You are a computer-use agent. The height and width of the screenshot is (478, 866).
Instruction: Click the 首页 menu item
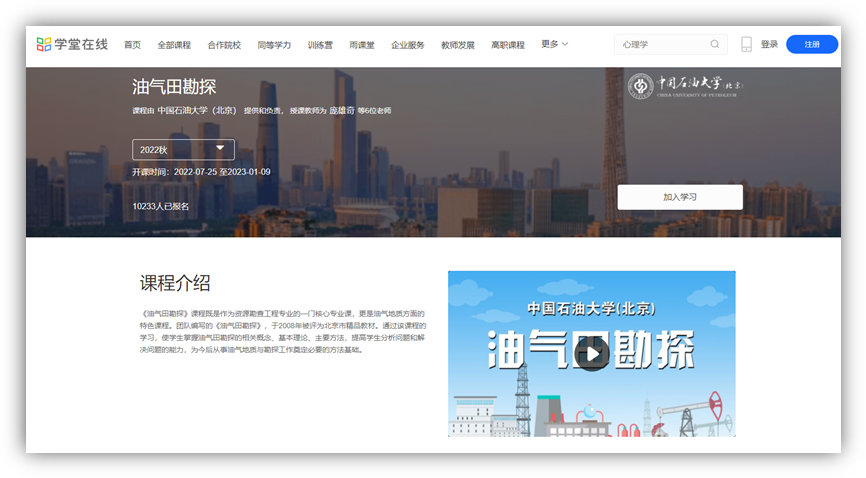click(x=132, y=45)
